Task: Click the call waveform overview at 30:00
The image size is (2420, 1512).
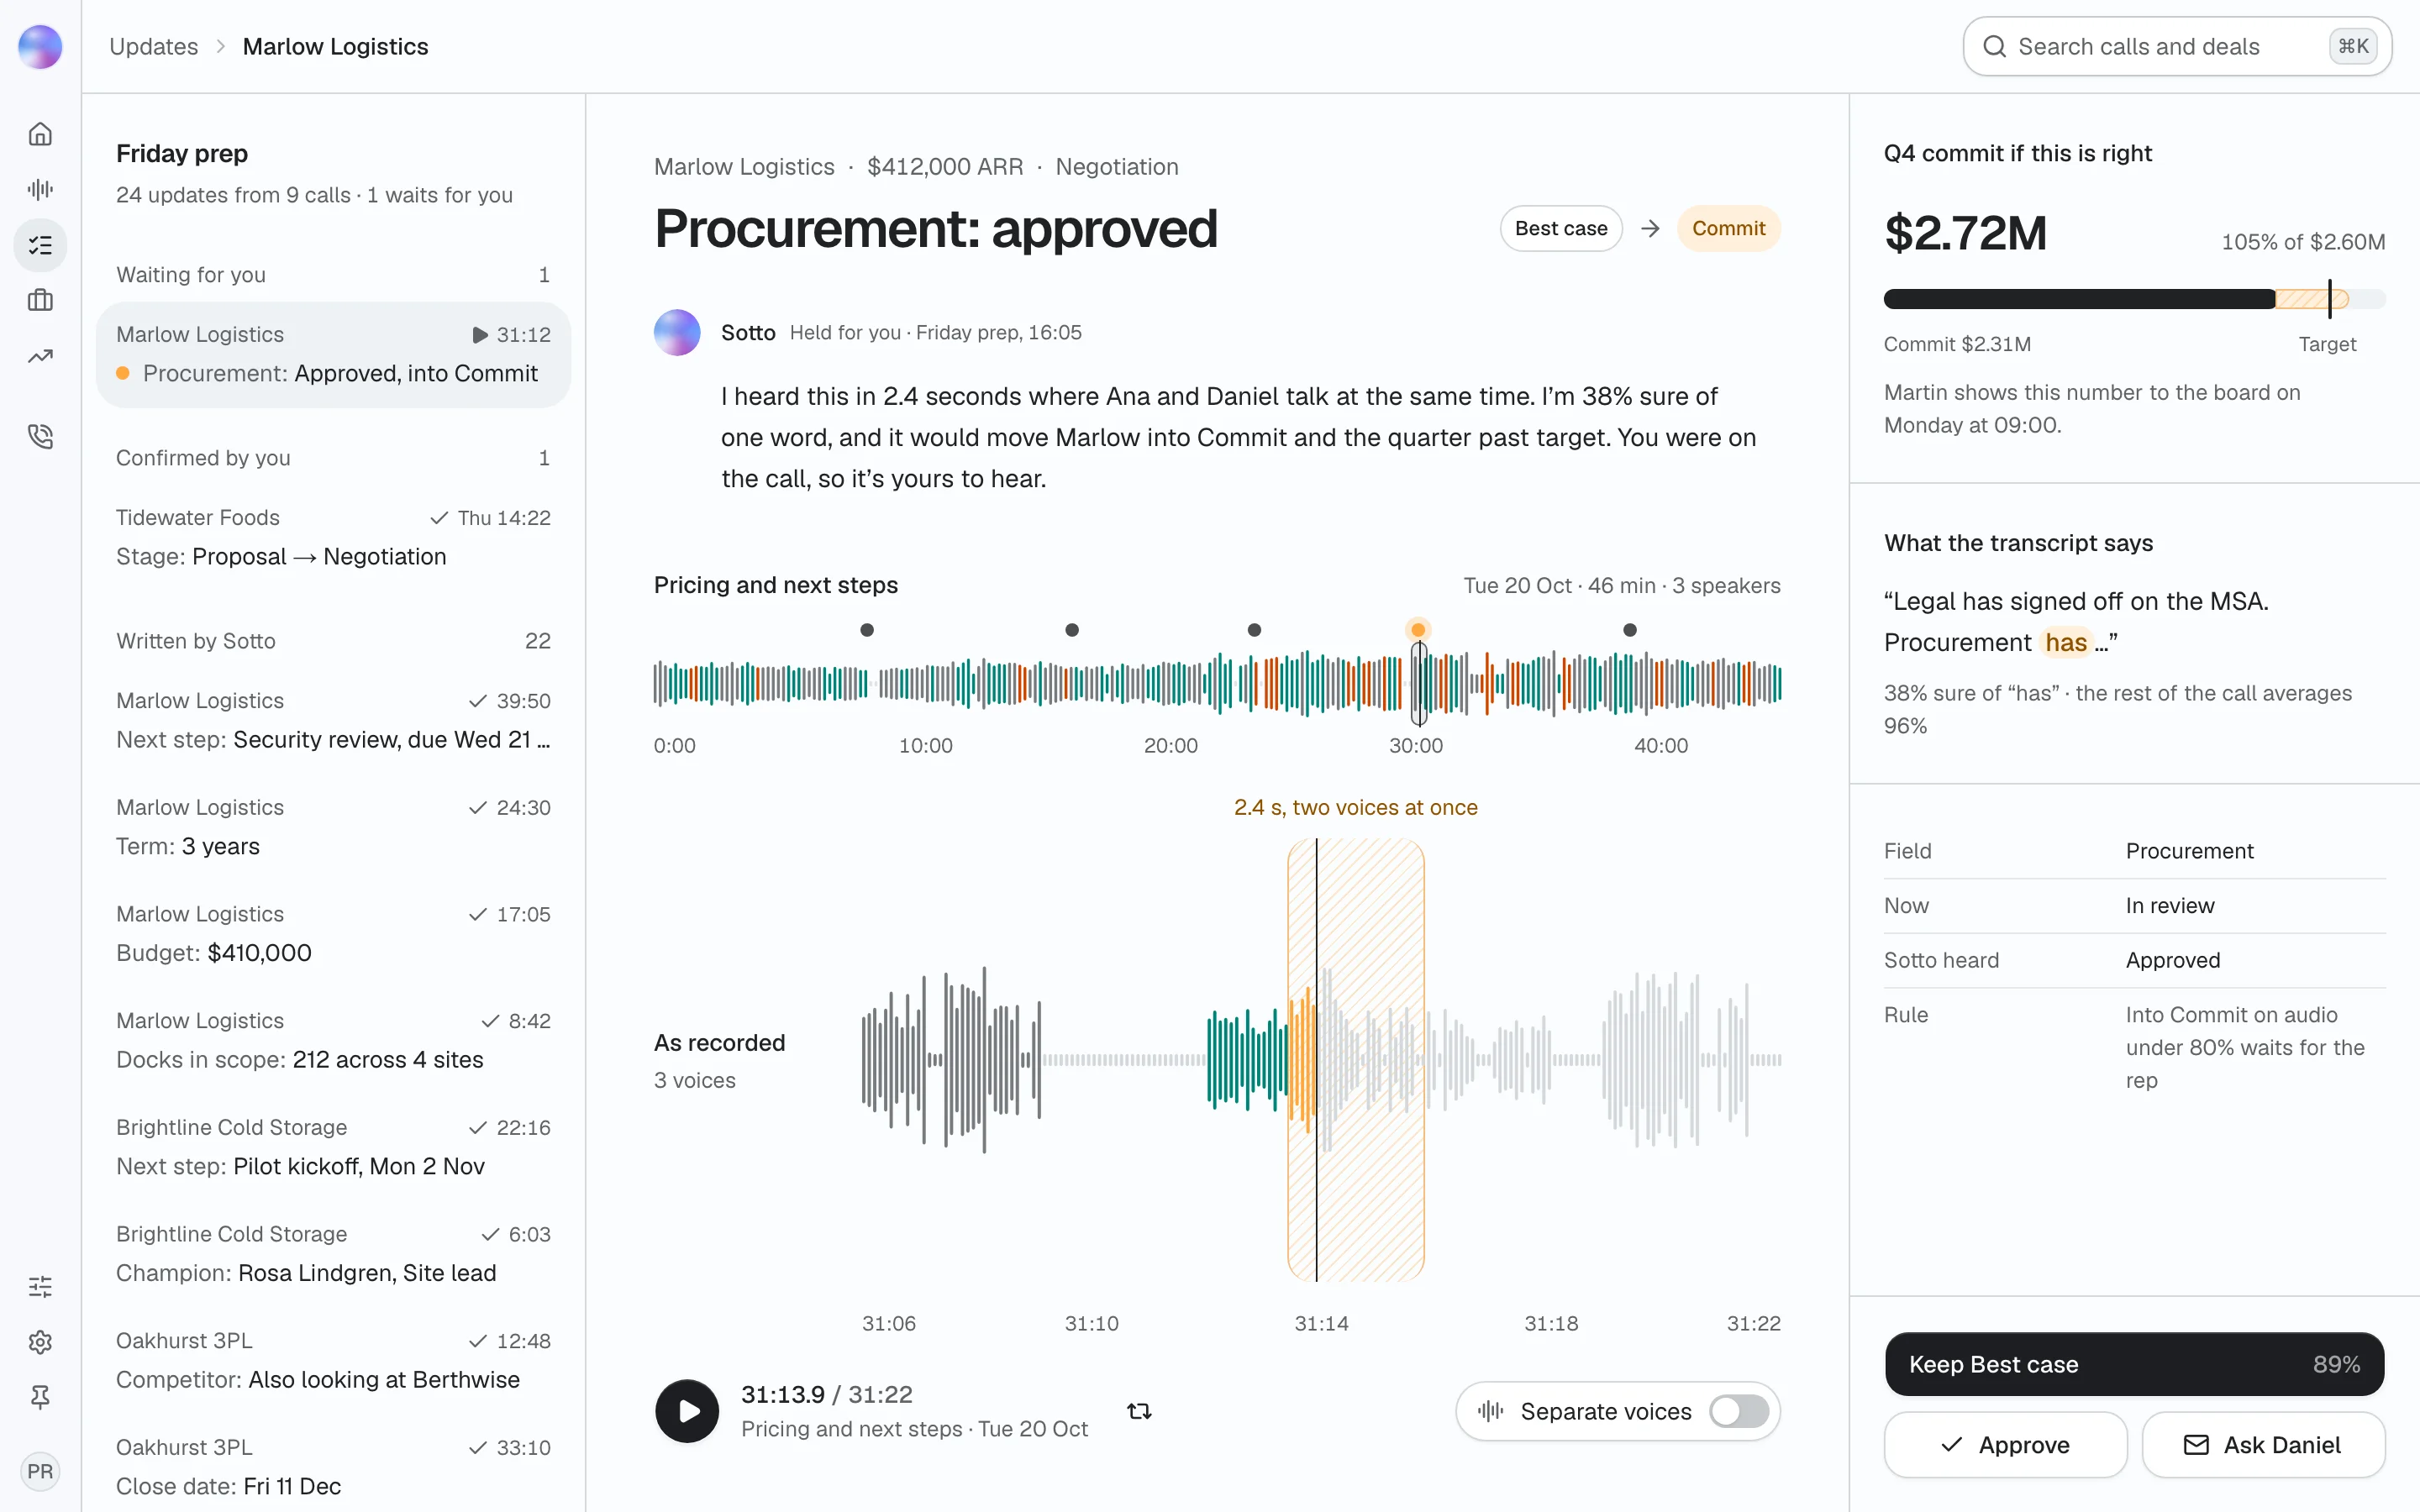Action: (x=1418, y=684)
